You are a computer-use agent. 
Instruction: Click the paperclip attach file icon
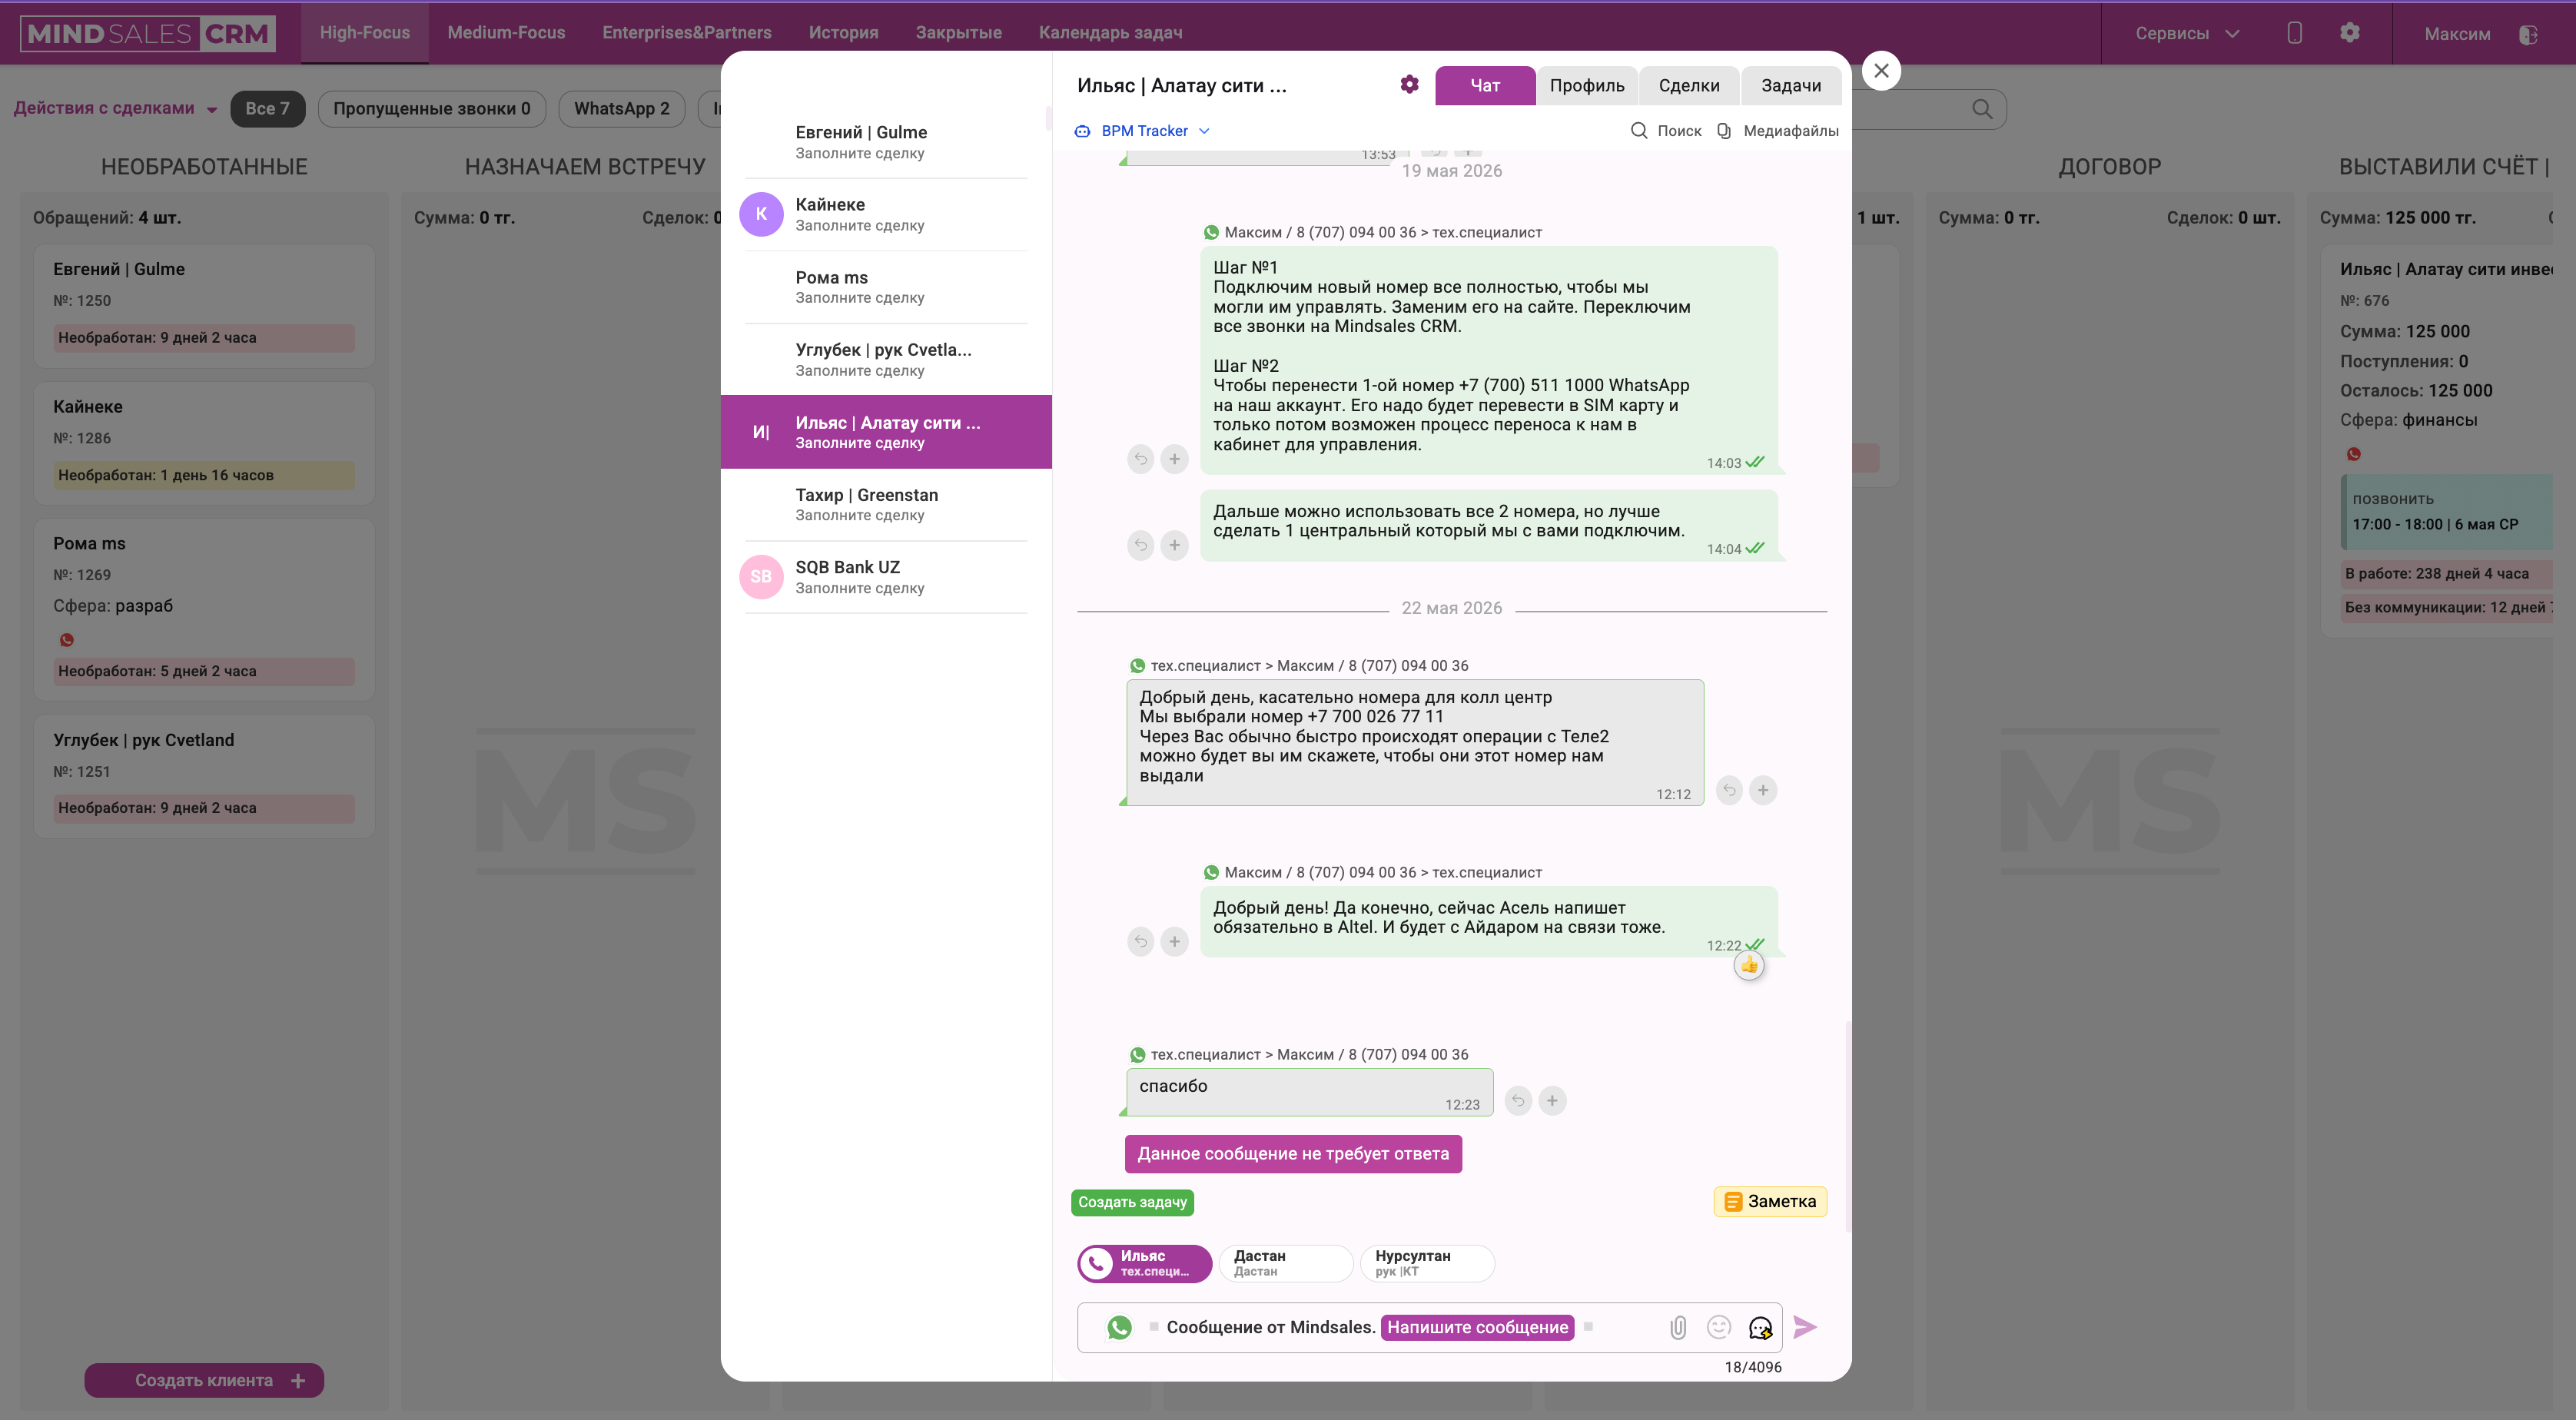tap(1678, 1327)
